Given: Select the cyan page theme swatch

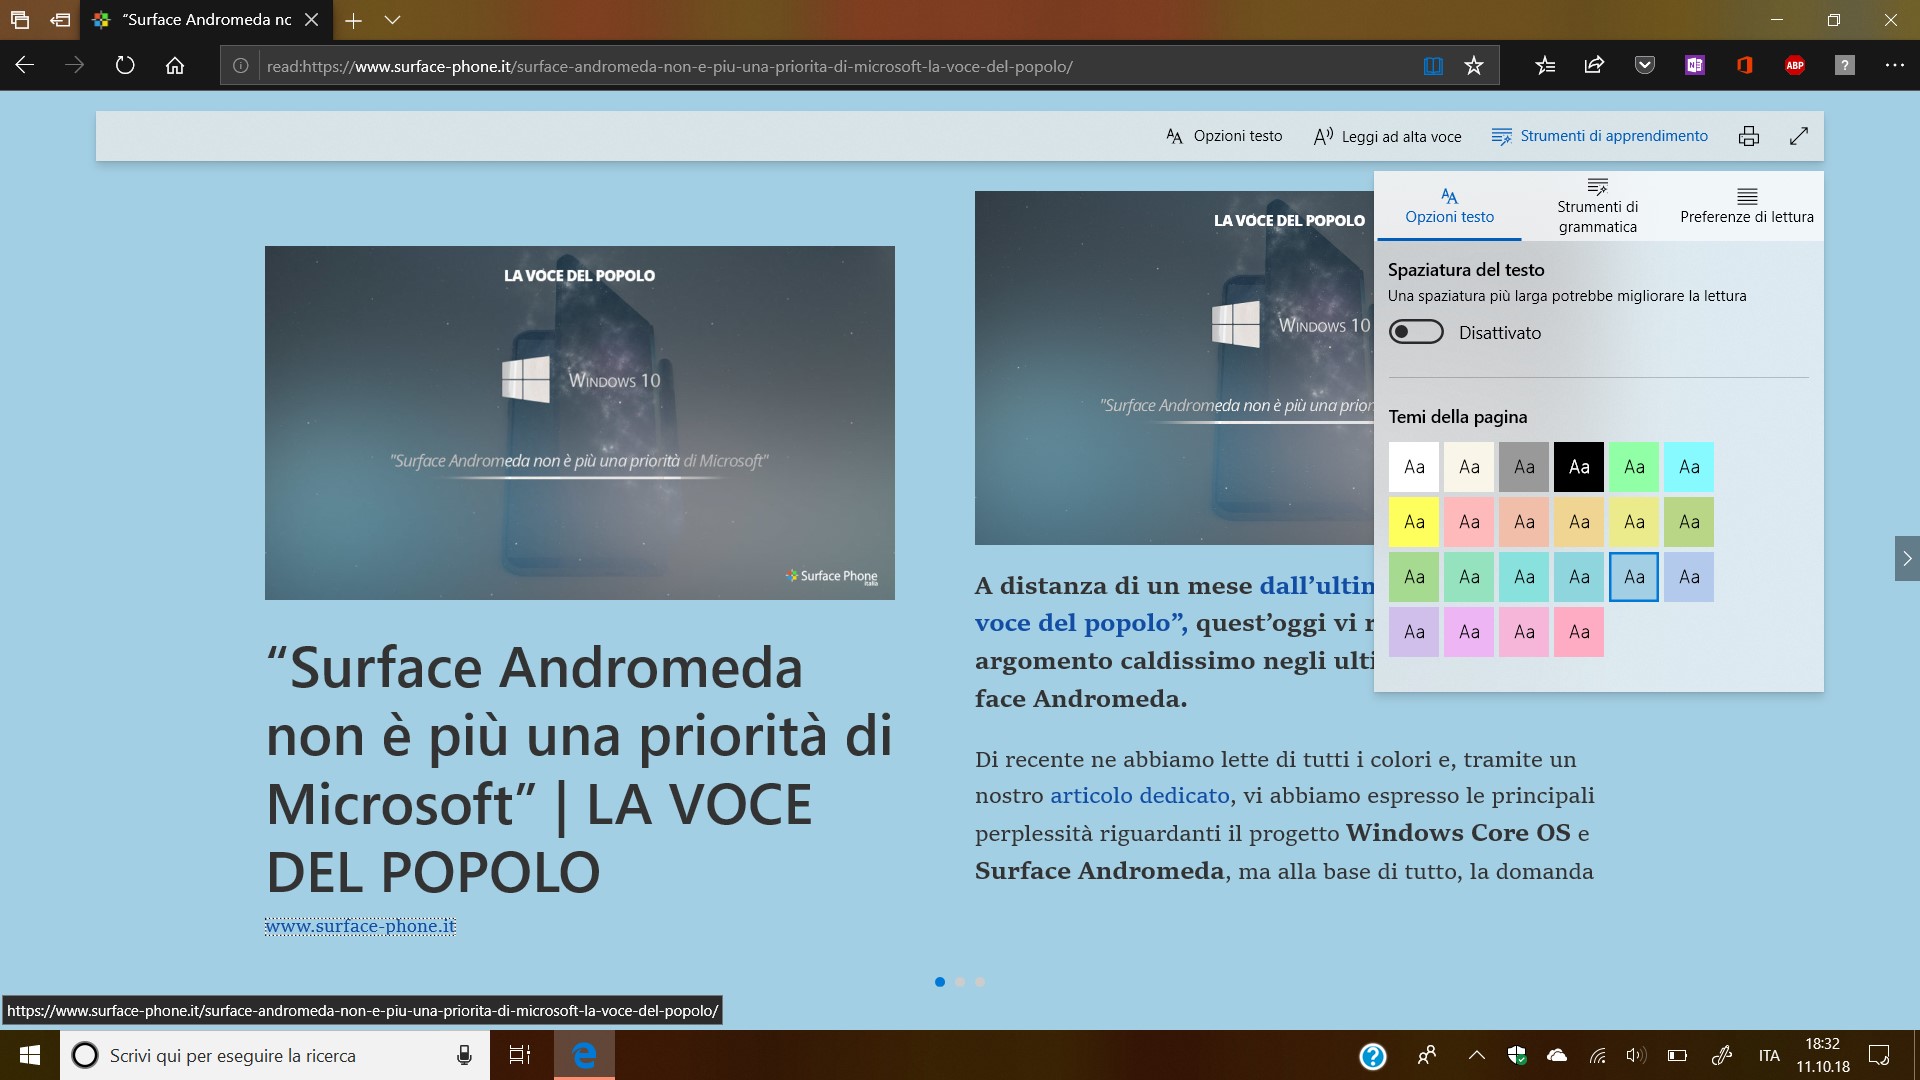Looking at the screenshot, I should pyautogui.click(x=1689, y=467).
